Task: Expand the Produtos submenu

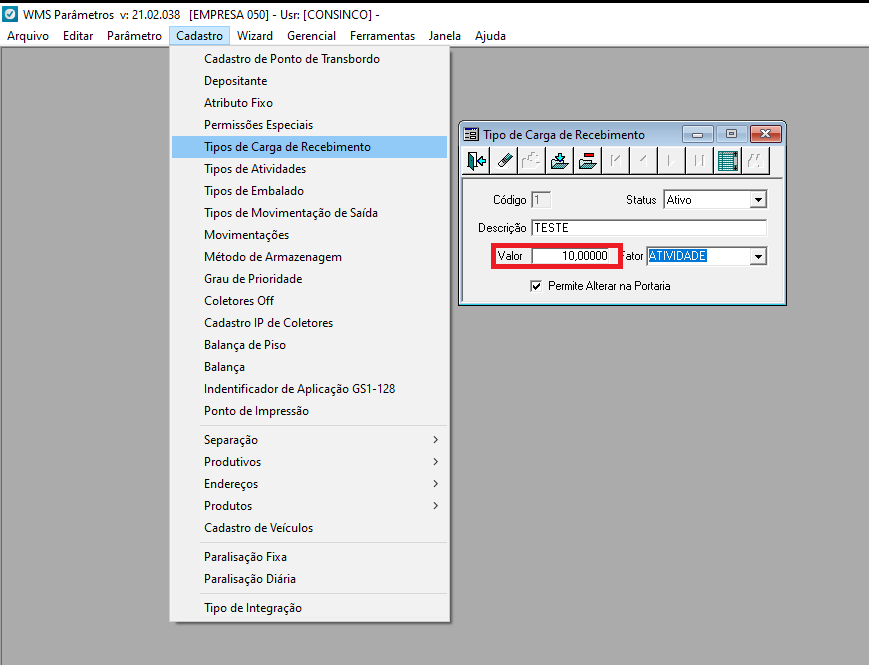Action: (309, 506)
